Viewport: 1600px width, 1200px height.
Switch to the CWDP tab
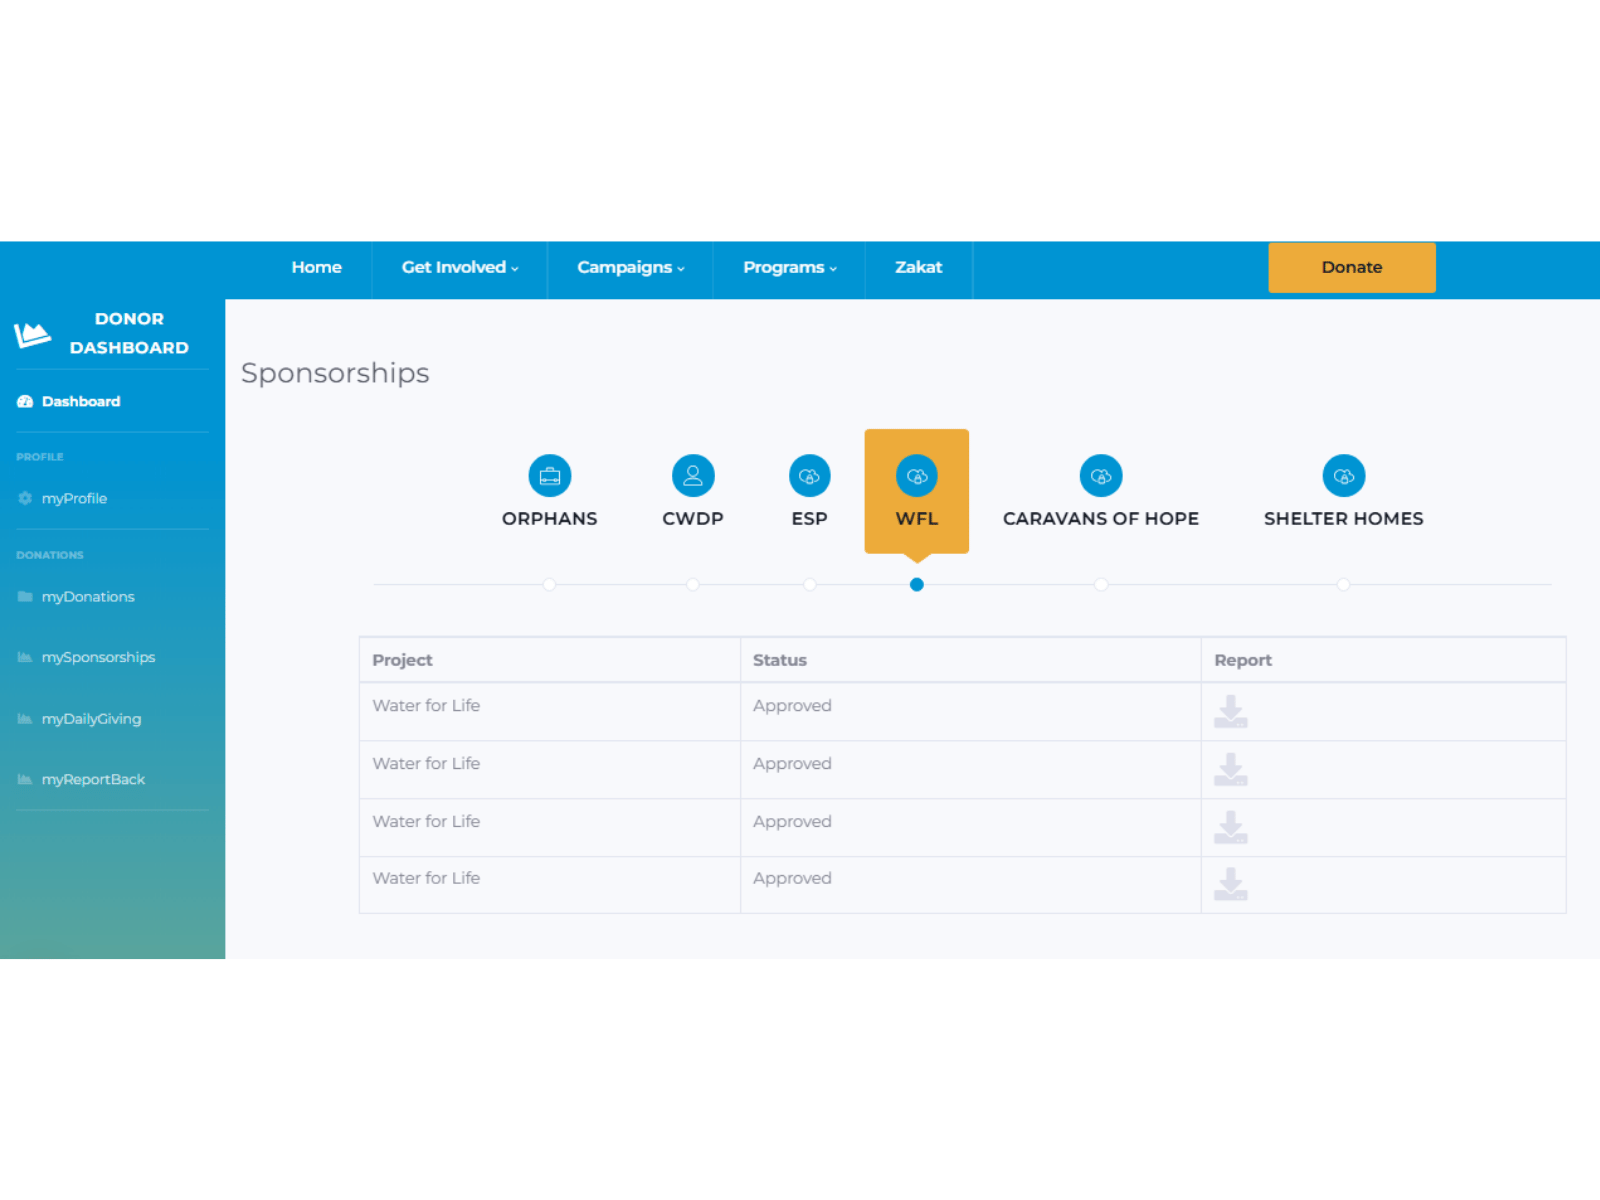pos(693,518)
